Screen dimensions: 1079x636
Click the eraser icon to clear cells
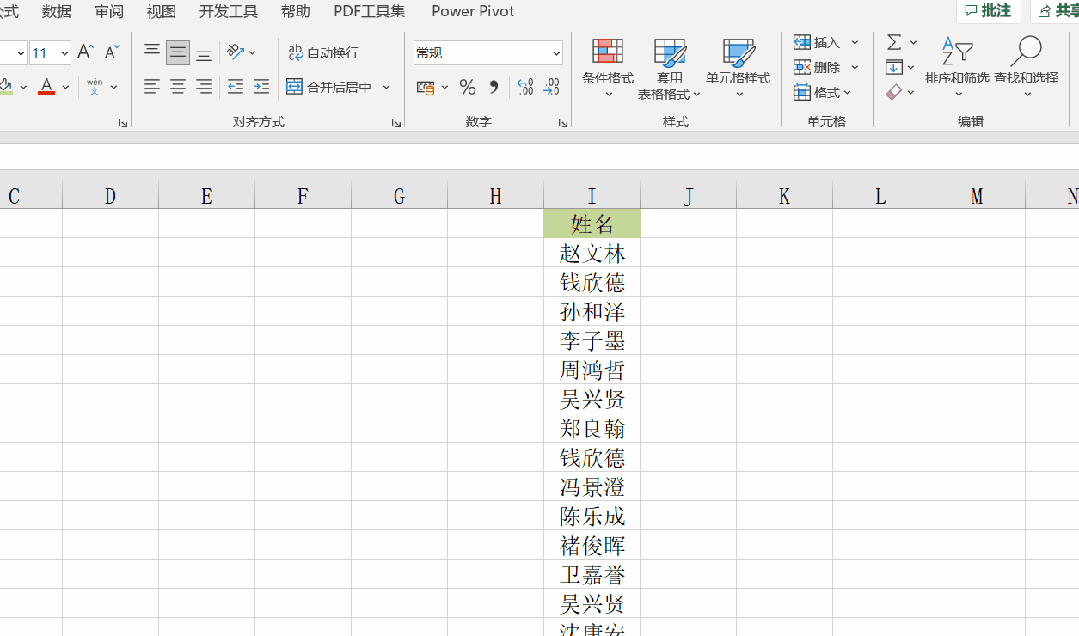895,91
